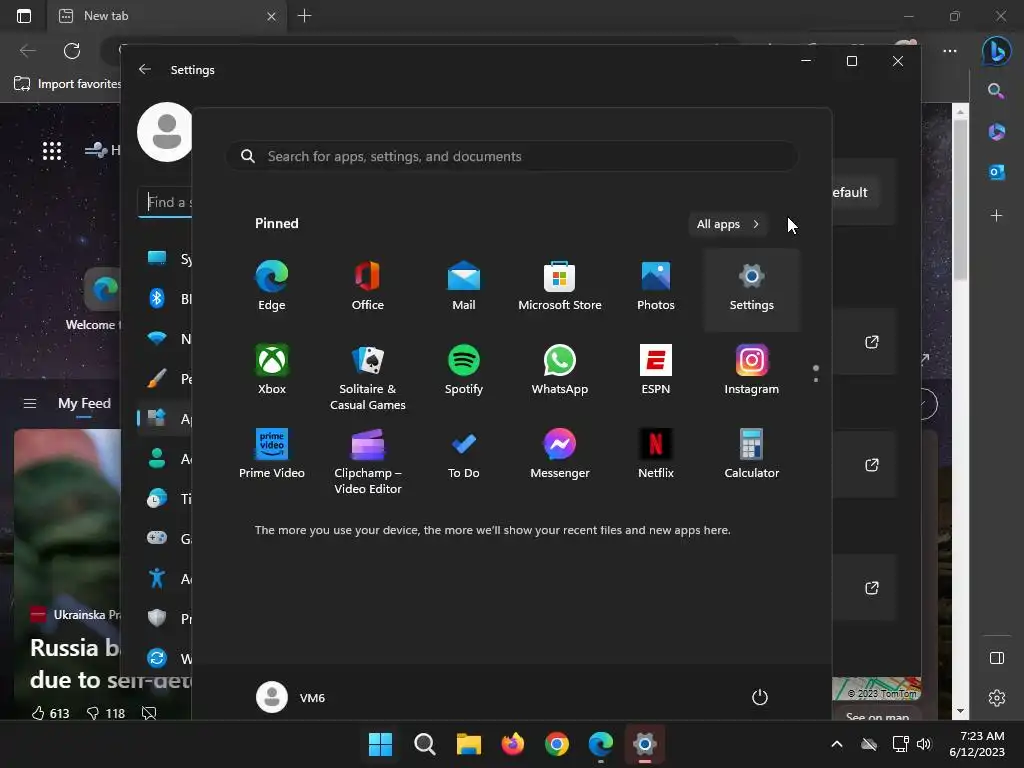Open Accounts category with person icon
The image size is (1024, 768).
point(165,458)
